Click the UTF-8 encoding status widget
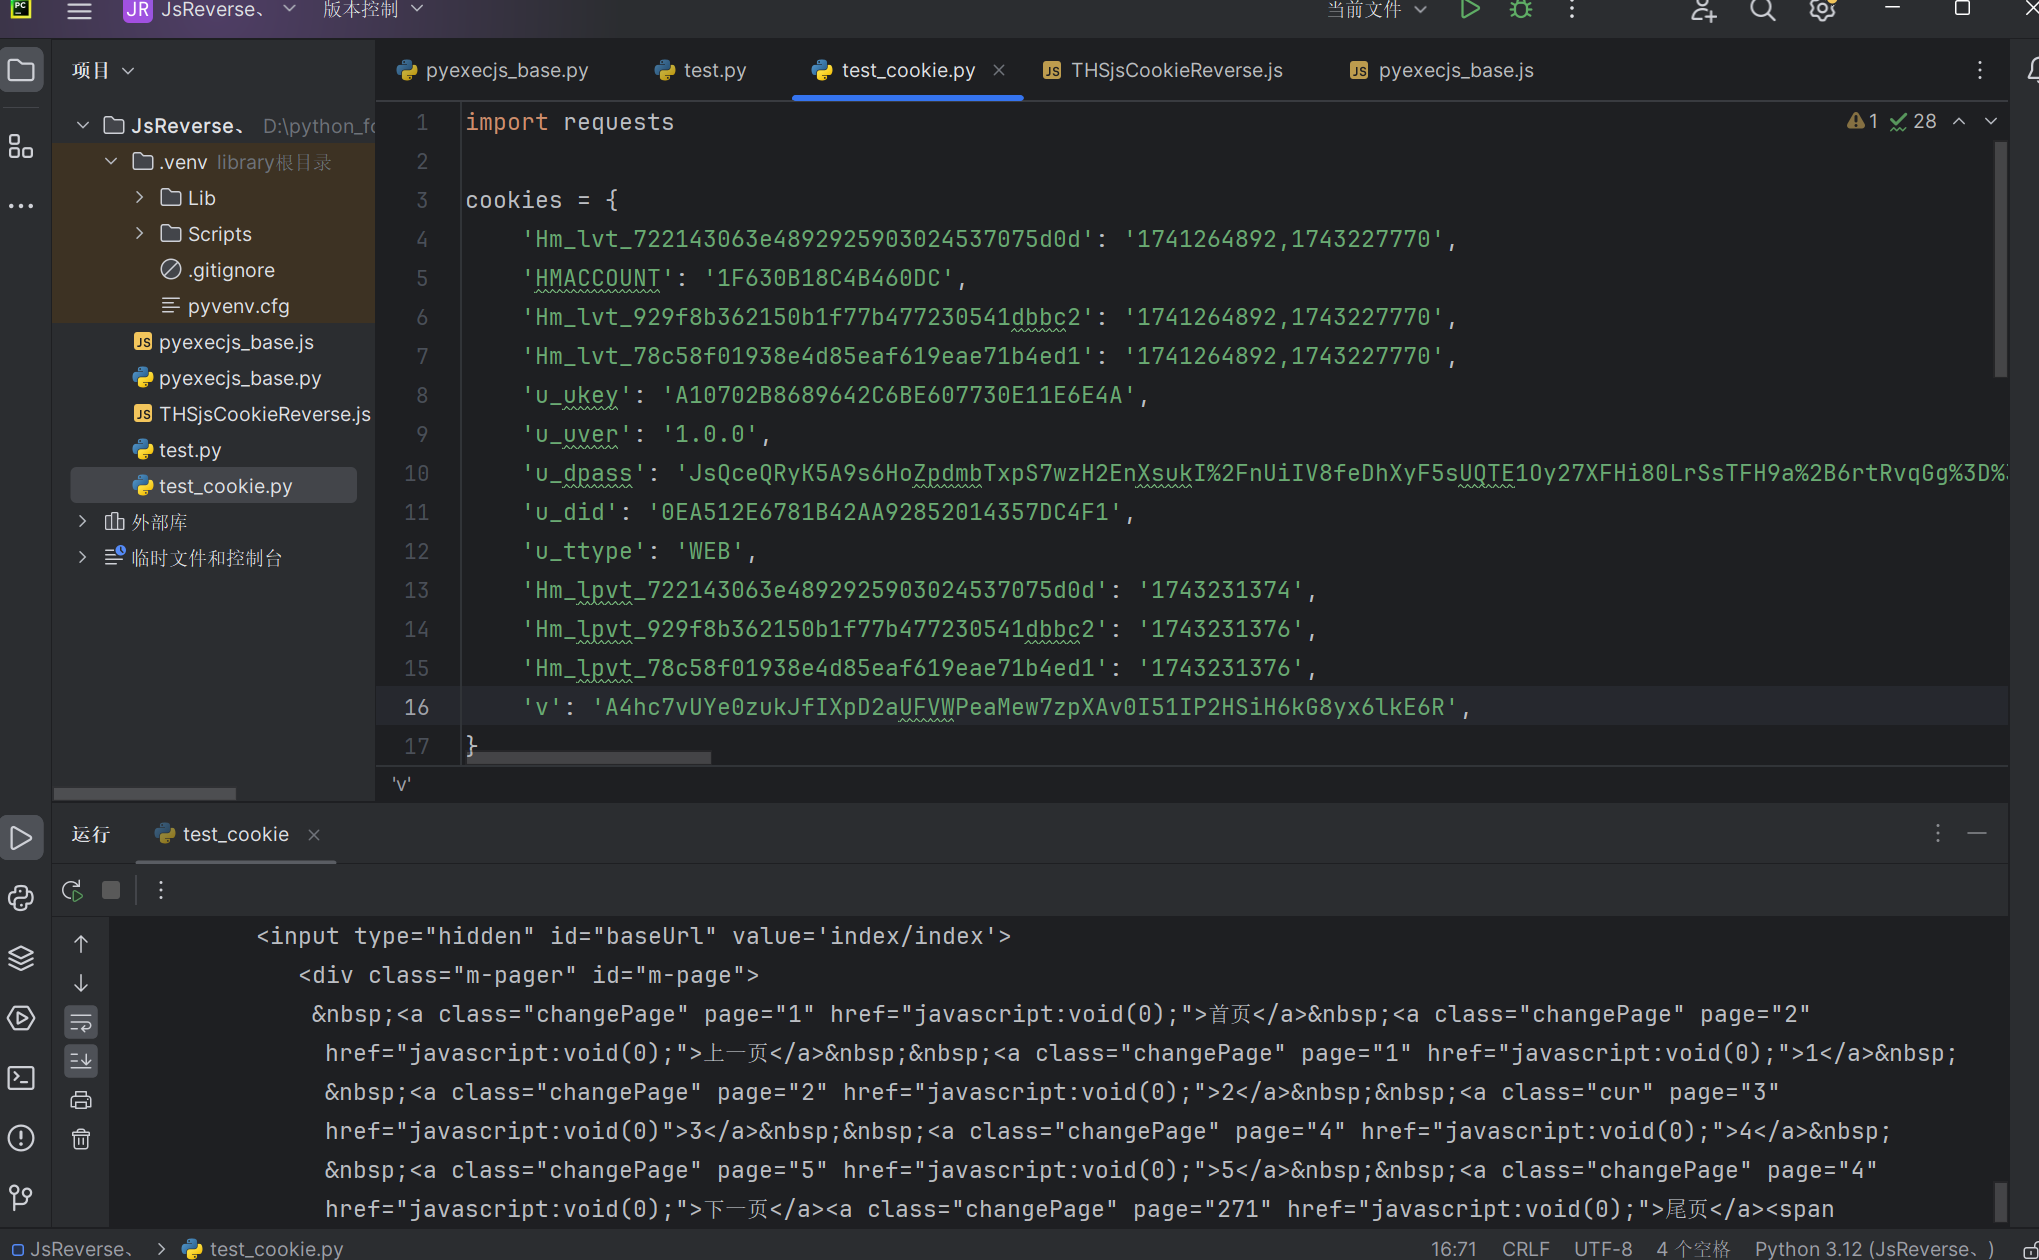2039x1260 pixels. point(1602,1248)
